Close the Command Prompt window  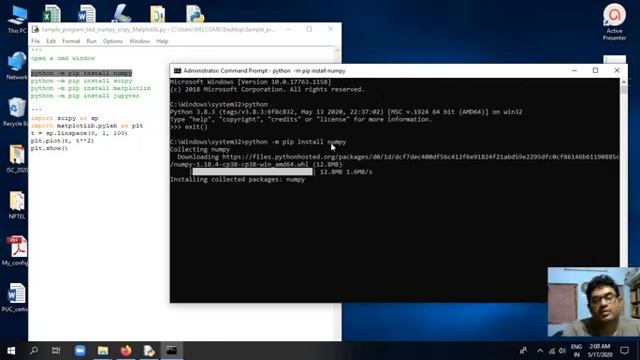click(617, 71)
